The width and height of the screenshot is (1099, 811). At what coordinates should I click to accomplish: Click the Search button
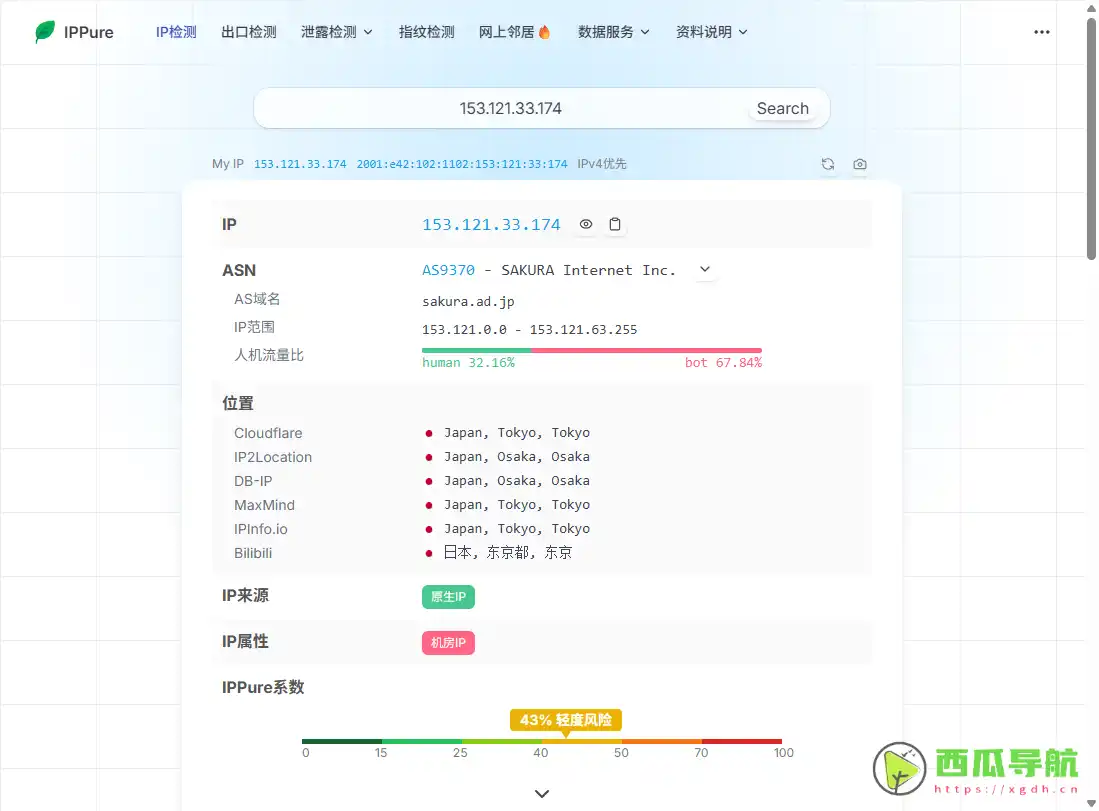[x=782, y=109]
